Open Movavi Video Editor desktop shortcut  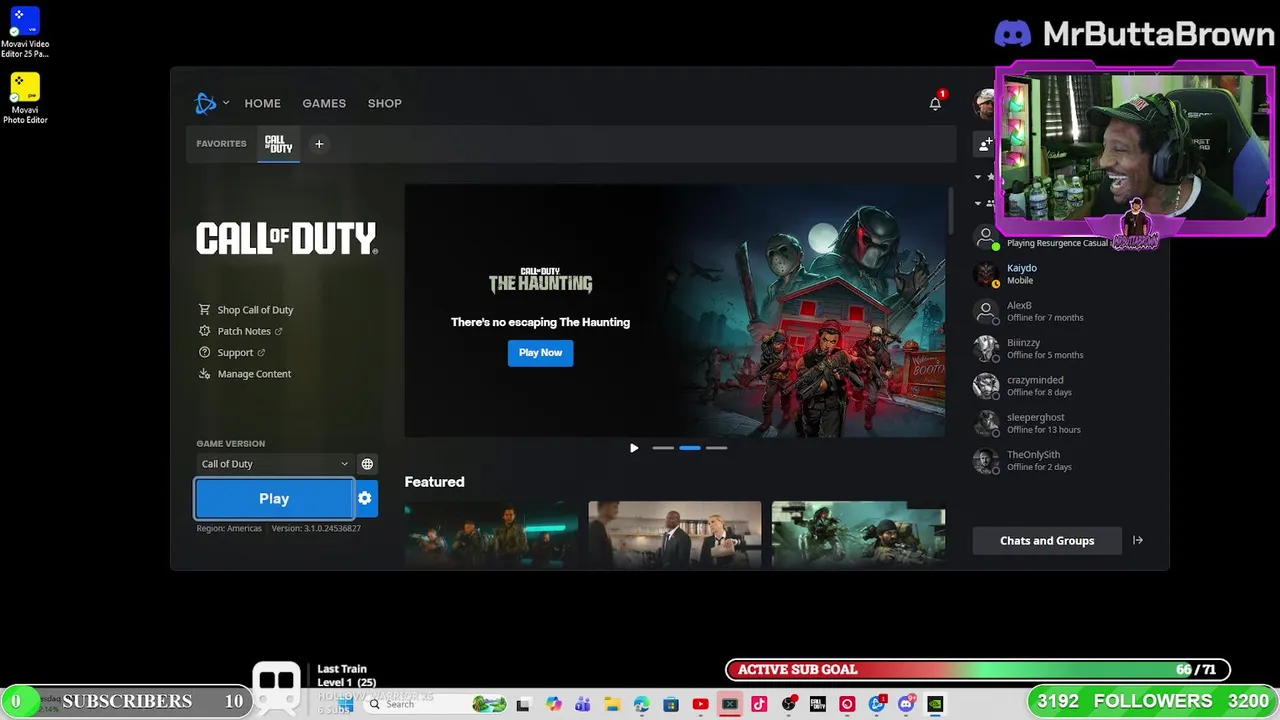pos(25,33)
